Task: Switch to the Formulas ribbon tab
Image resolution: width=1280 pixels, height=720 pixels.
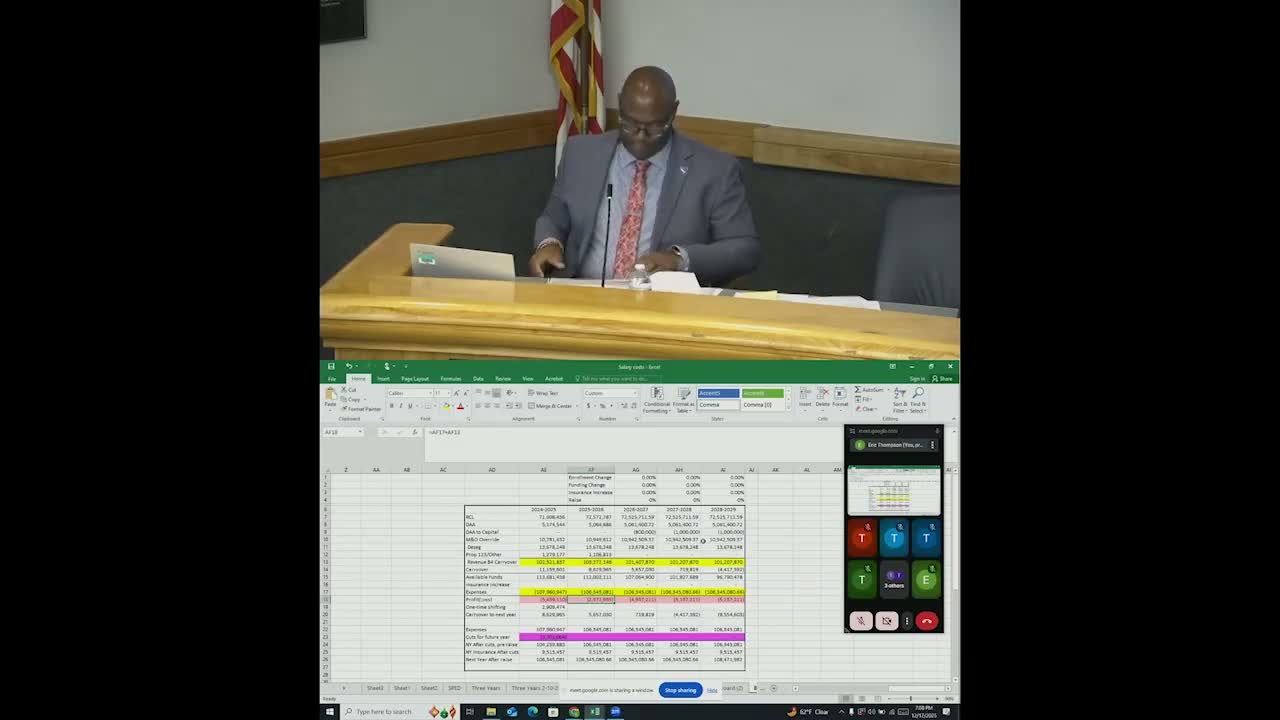Action: coord(451,378)
